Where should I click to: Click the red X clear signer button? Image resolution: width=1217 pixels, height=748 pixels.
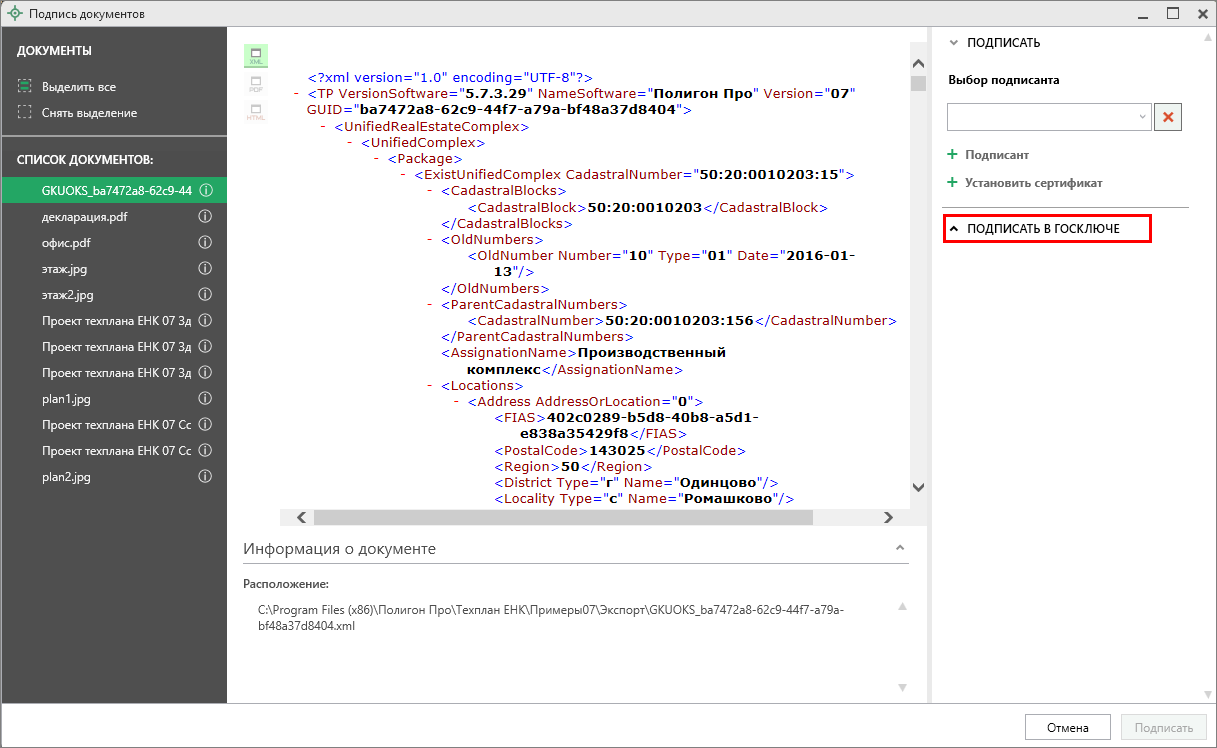tap(1168, 117)
